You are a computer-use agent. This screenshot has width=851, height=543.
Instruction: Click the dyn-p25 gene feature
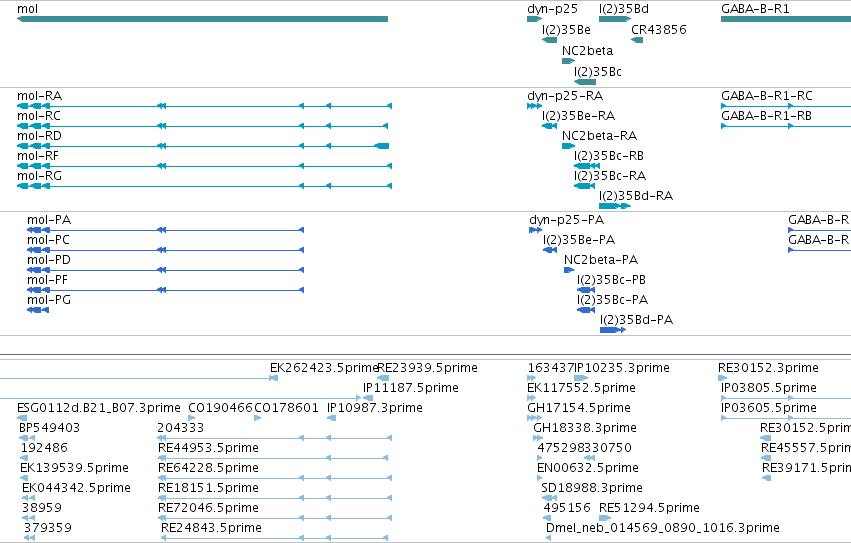[535, 19]
